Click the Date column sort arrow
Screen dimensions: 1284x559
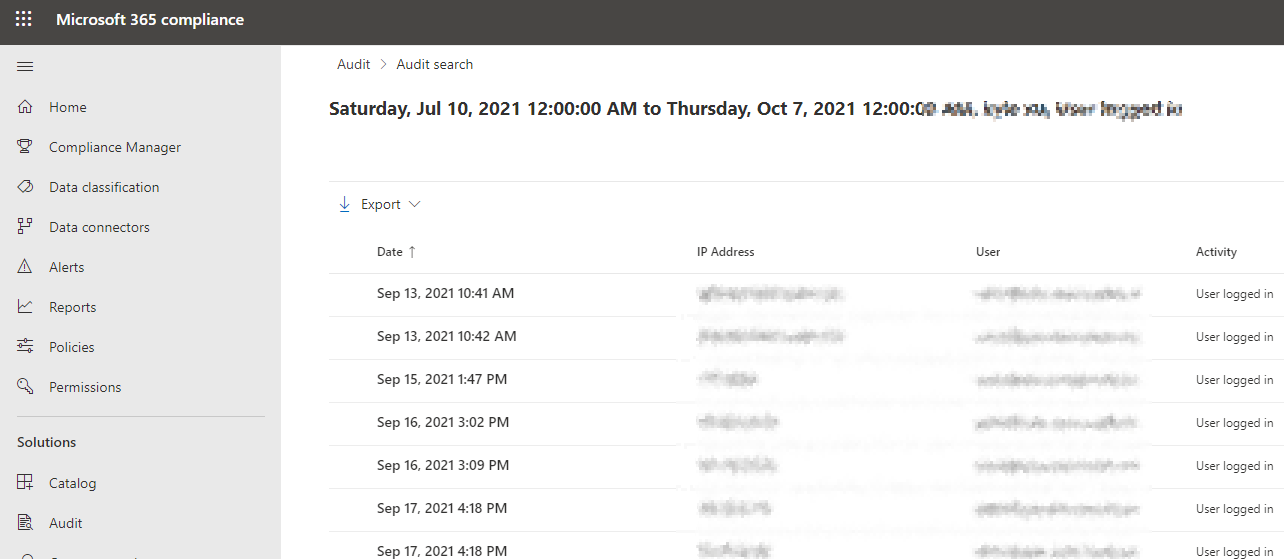click(x=412, y=252)
